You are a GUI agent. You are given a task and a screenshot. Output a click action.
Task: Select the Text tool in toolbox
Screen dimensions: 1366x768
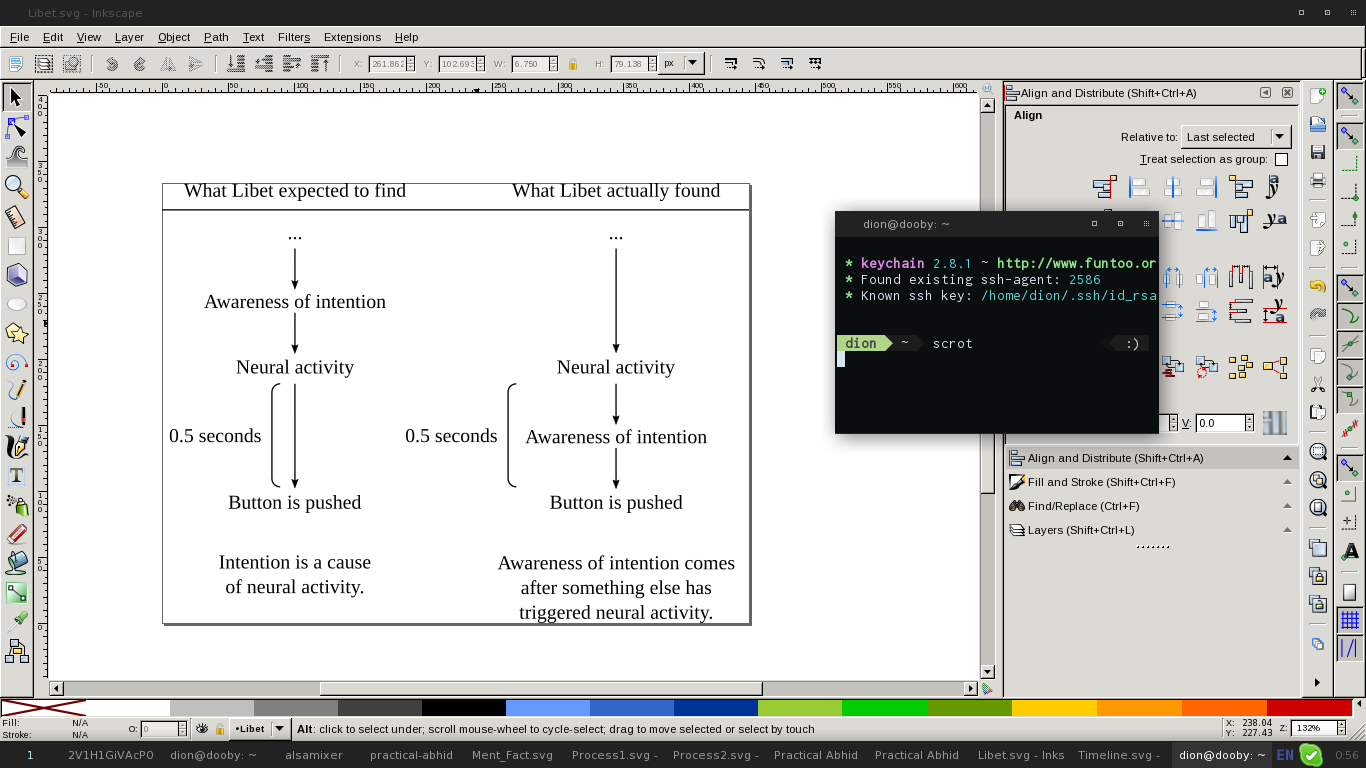click(16, 476)
